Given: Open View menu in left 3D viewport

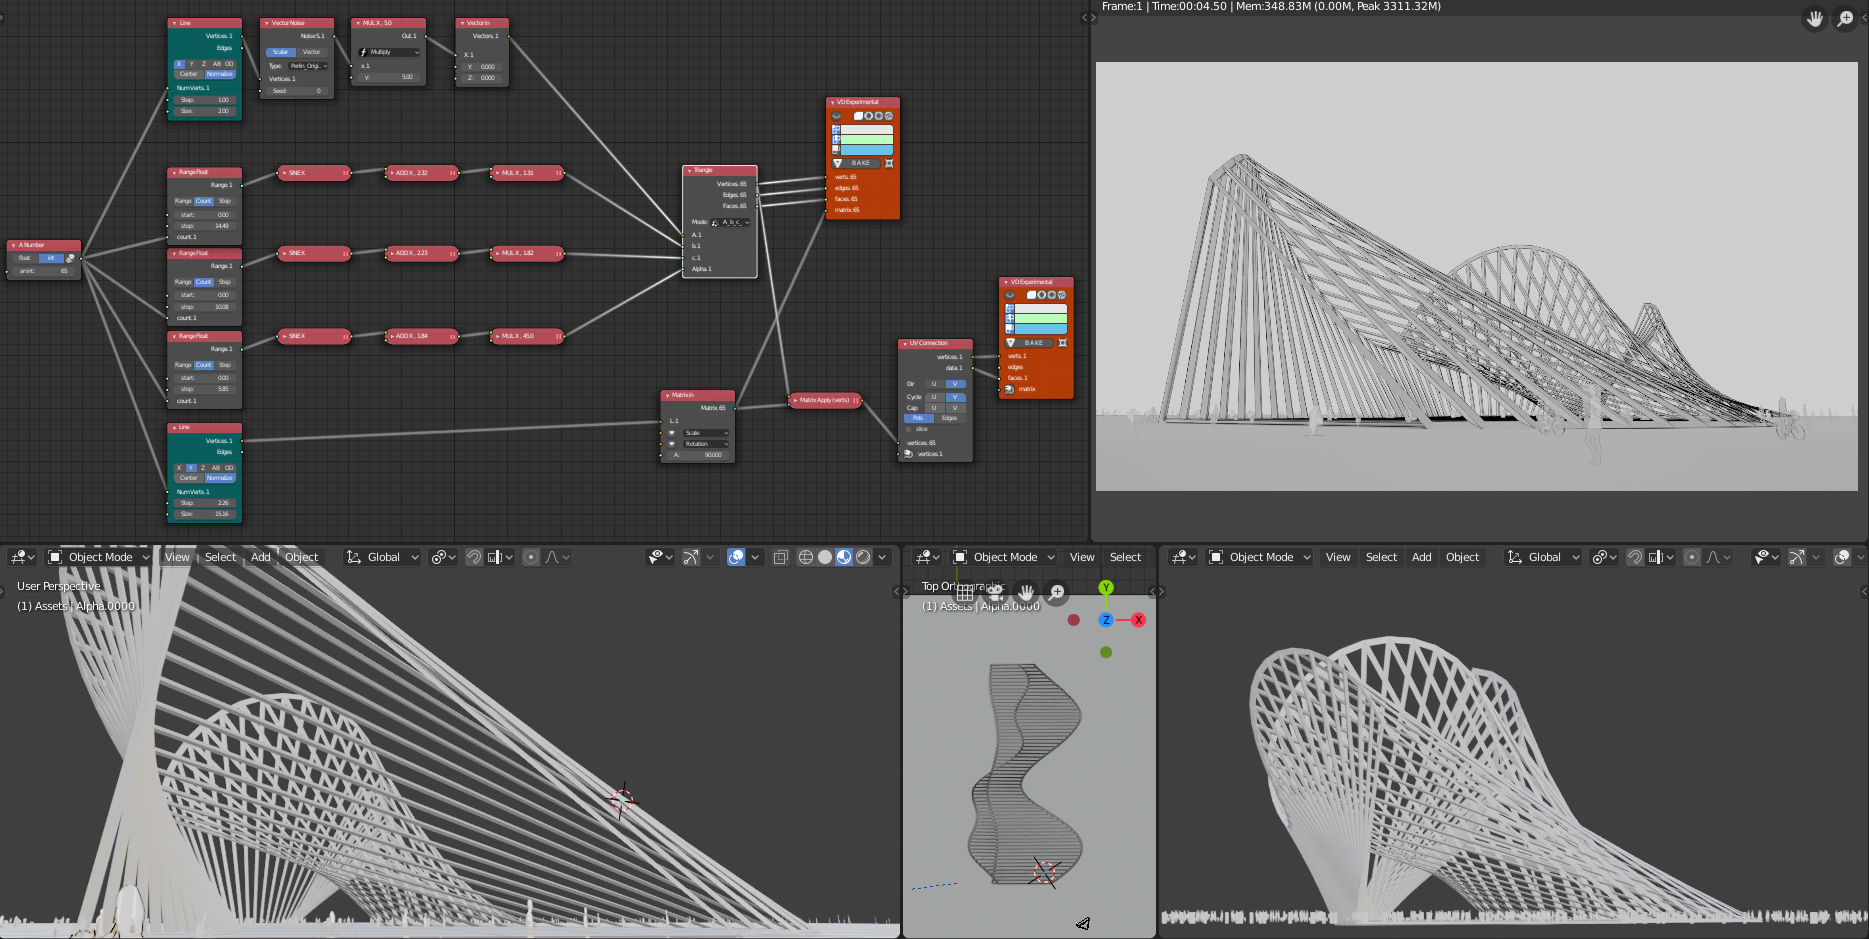Looking at the screenshot, I should pos(177,557).
